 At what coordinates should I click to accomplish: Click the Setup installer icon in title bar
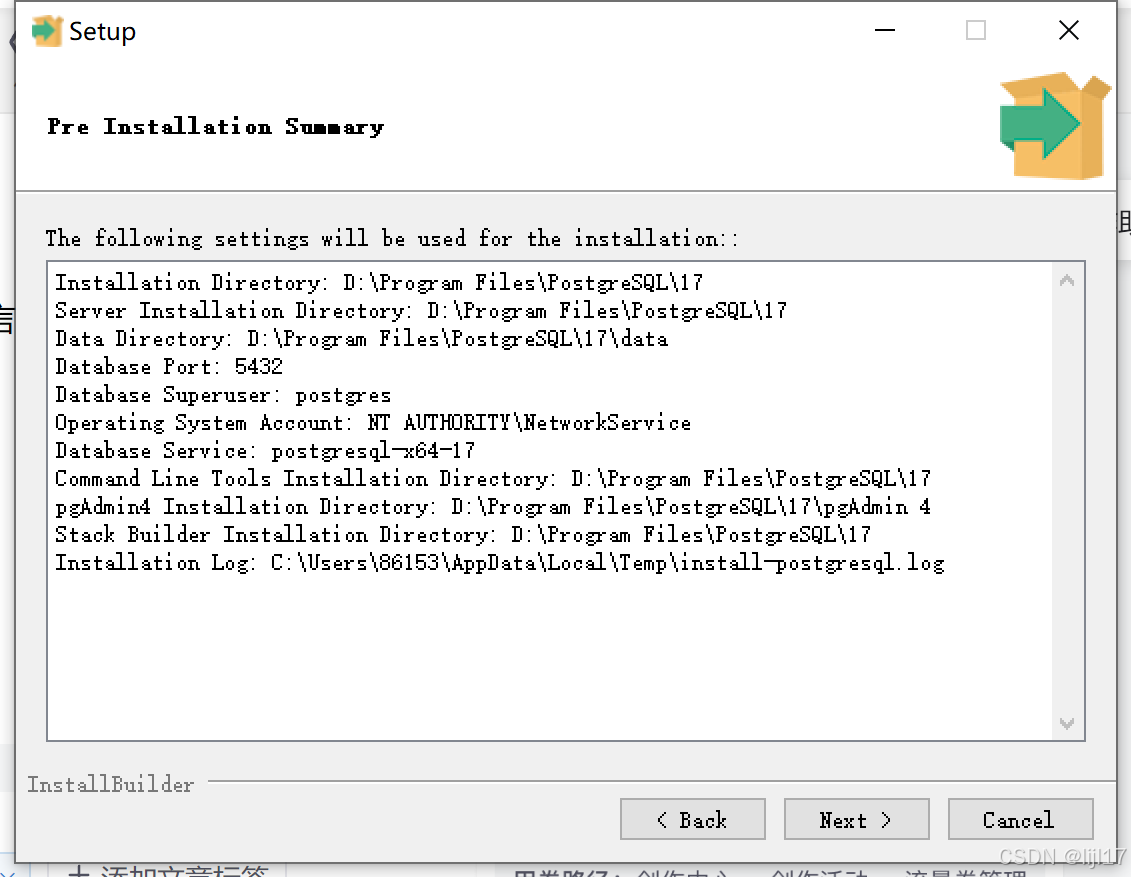(47, 31)
